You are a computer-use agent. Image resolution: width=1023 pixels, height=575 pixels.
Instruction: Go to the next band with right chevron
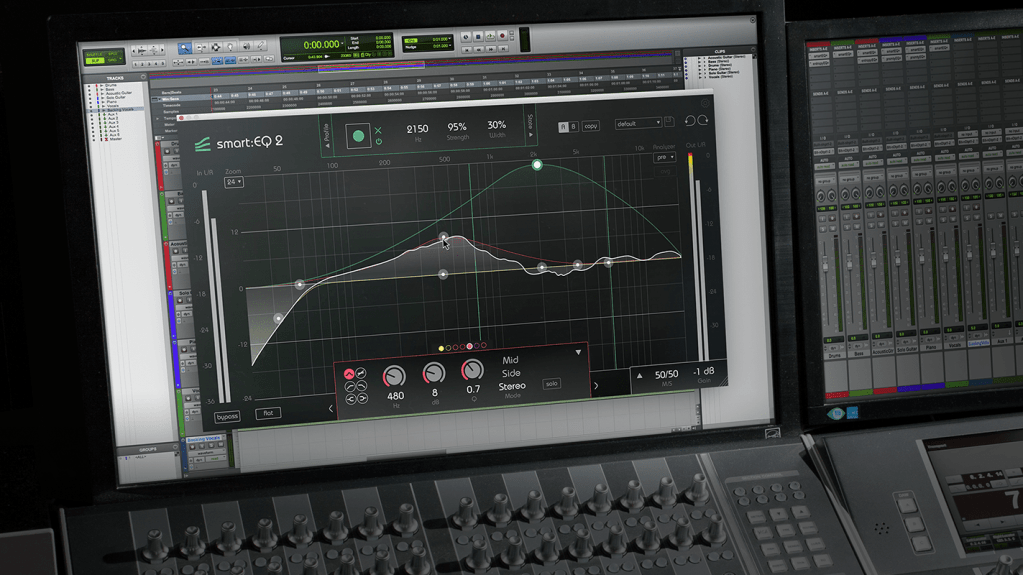(597, 386)
